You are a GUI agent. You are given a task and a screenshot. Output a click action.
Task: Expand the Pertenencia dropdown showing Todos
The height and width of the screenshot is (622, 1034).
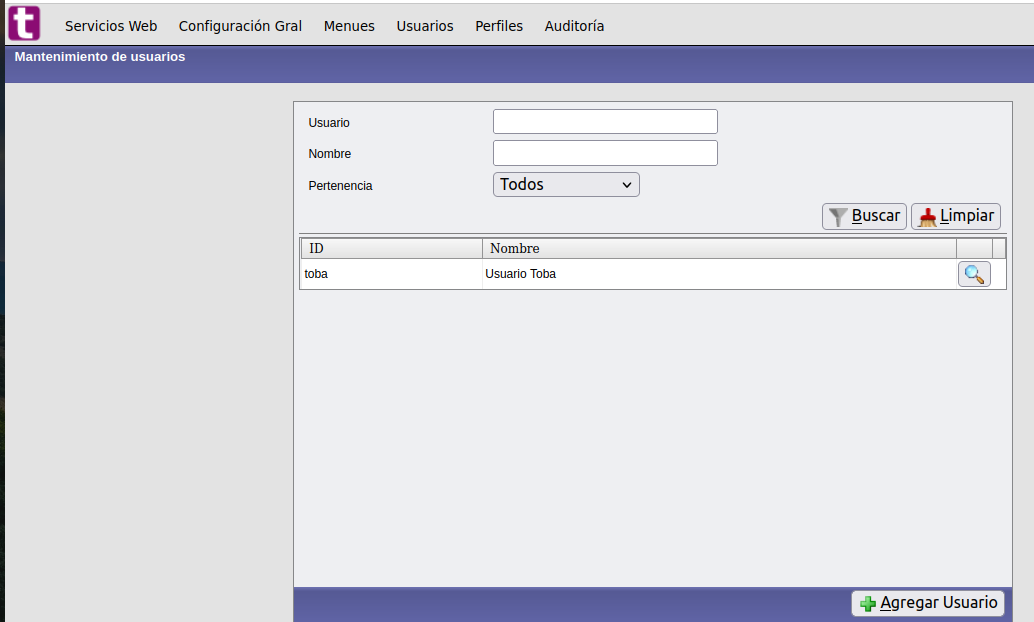[566, 185]
